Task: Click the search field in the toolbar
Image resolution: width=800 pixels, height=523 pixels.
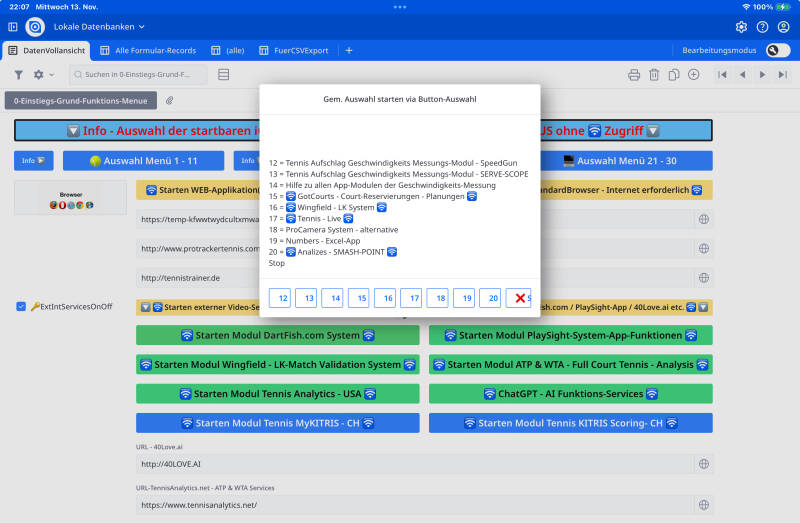Action: click(138, 75)
